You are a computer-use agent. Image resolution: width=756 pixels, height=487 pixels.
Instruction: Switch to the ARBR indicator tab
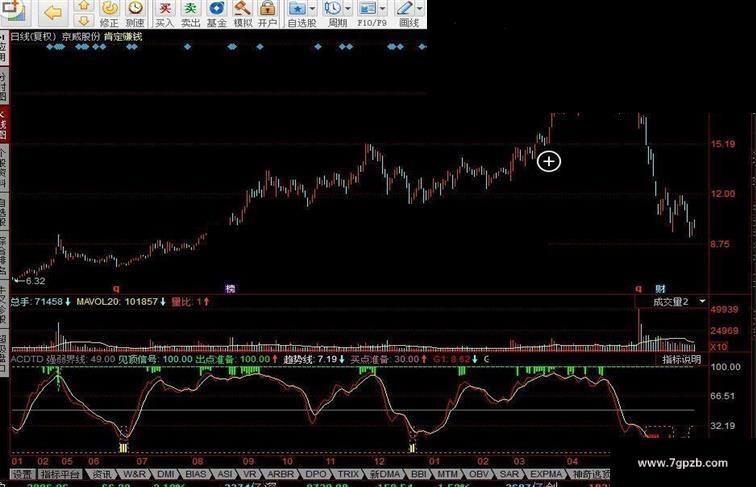(280, 474)
